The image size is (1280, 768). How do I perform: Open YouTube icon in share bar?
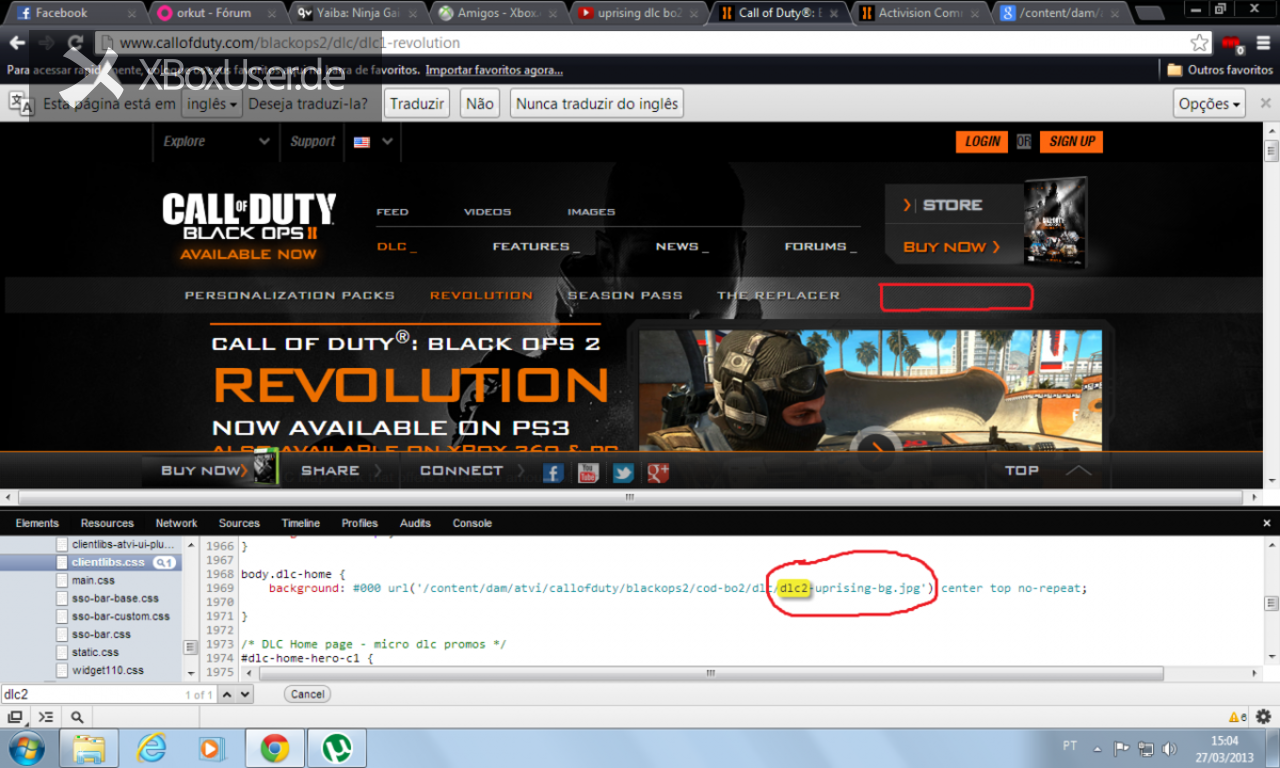click(x=588, y=473)
